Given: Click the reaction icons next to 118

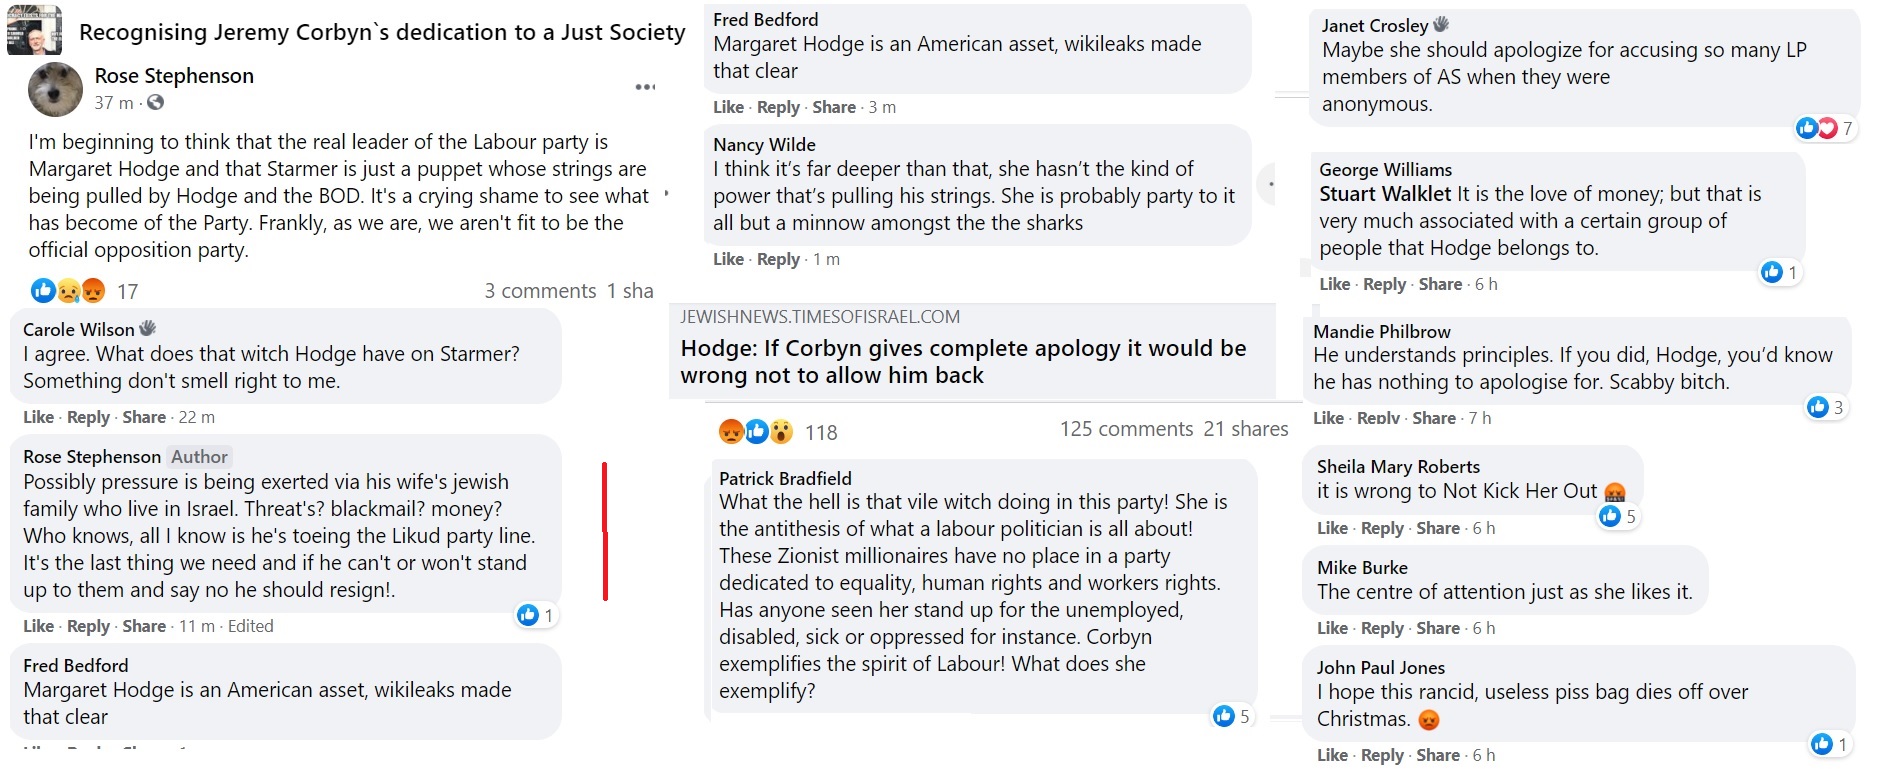Looking at the screenshot, I should click(x=756, y=432).
